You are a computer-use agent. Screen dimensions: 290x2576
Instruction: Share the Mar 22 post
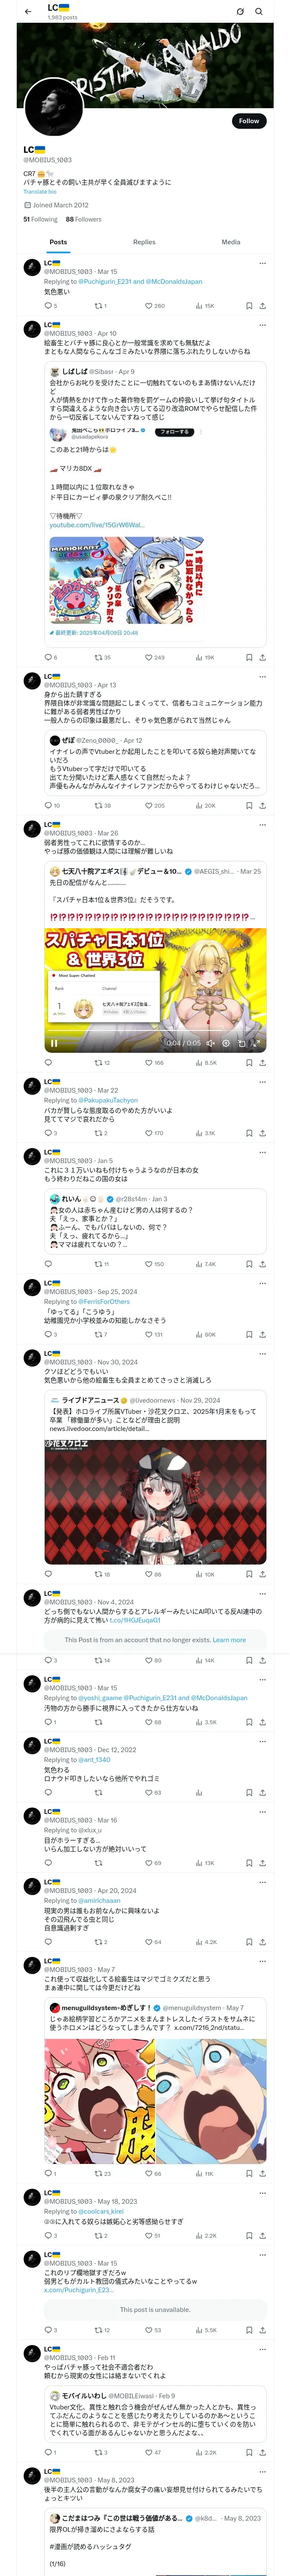click(x=262, y=1133)
